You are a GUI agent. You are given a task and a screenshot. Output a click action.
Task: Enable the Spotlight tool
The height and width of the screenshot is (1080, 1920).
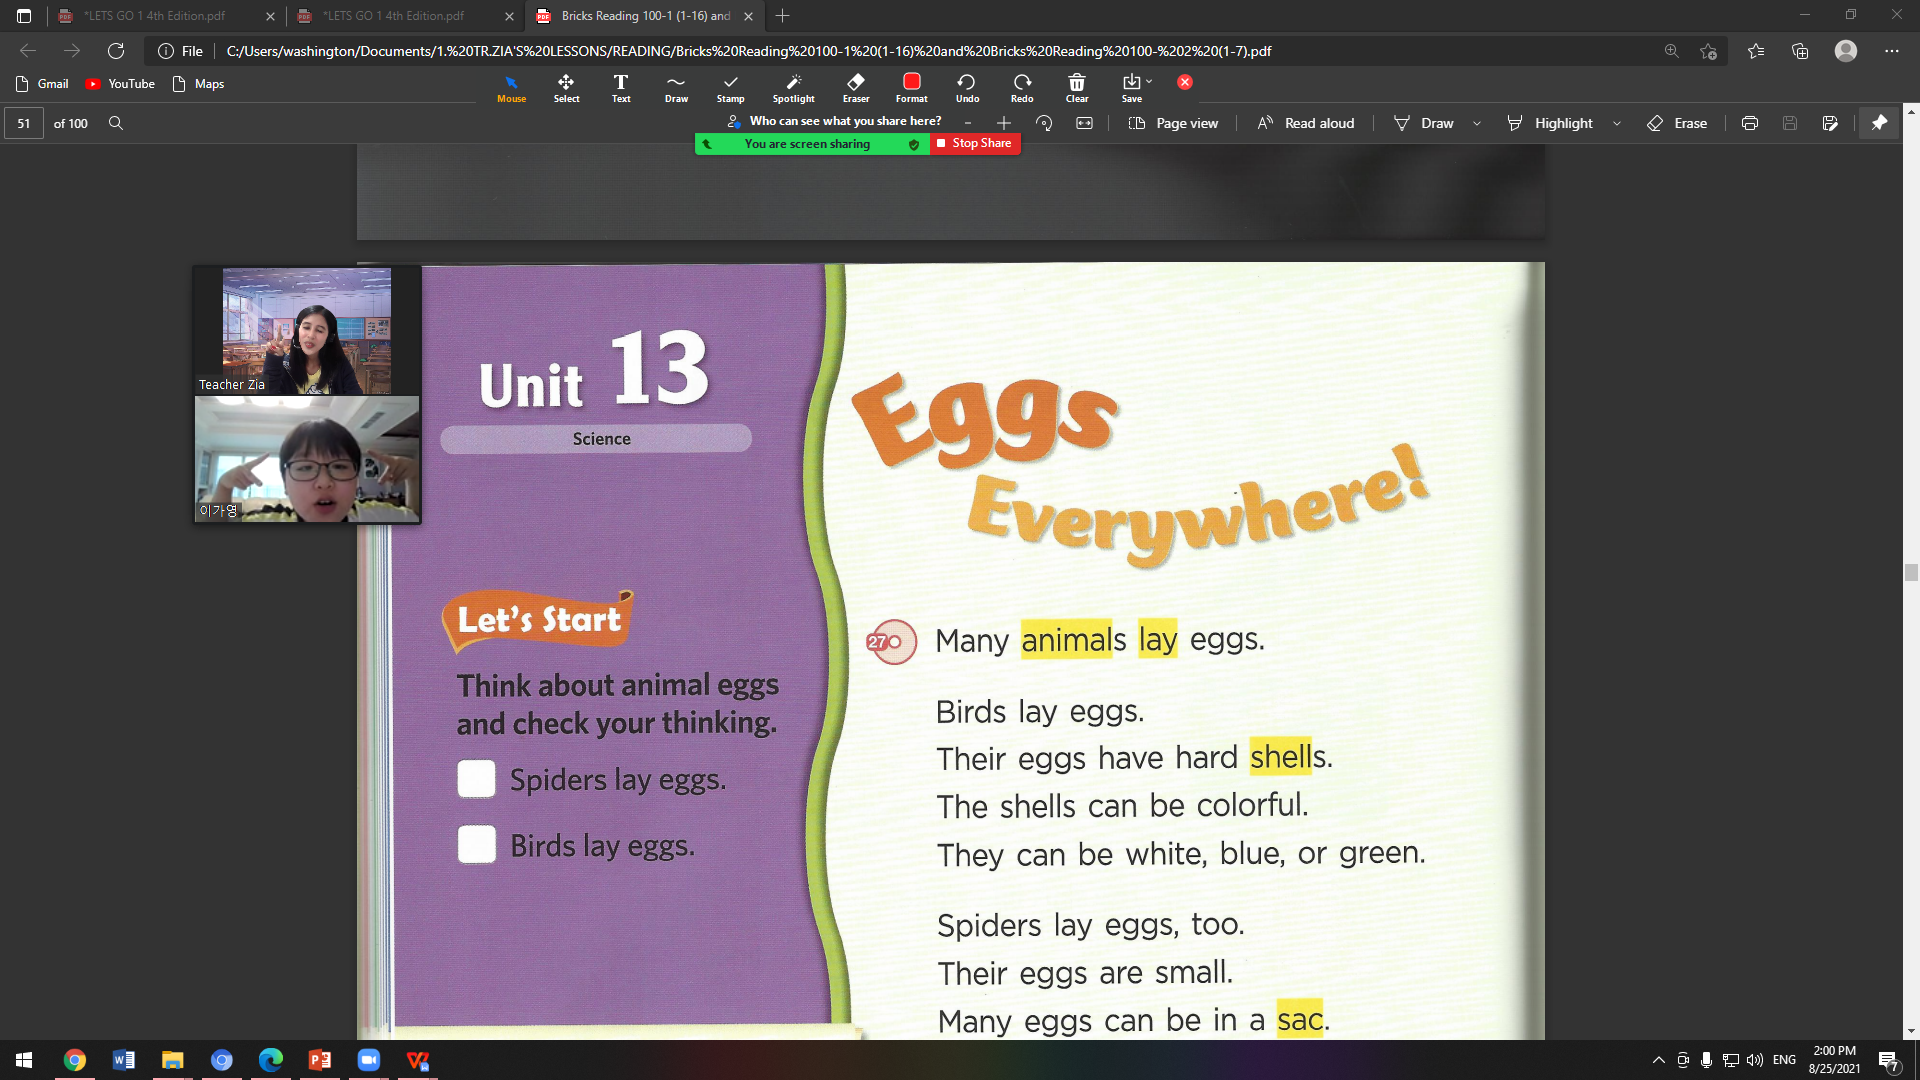(x=793, y=88)
